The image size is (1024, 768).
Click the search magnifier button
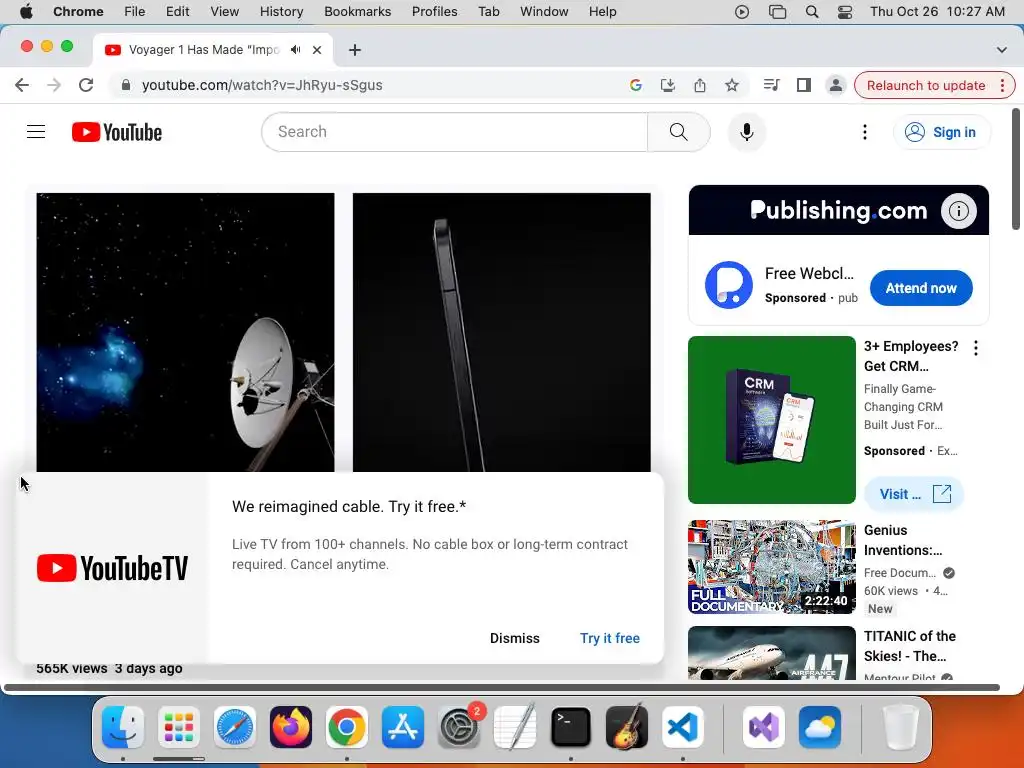[x=679, y=132]
